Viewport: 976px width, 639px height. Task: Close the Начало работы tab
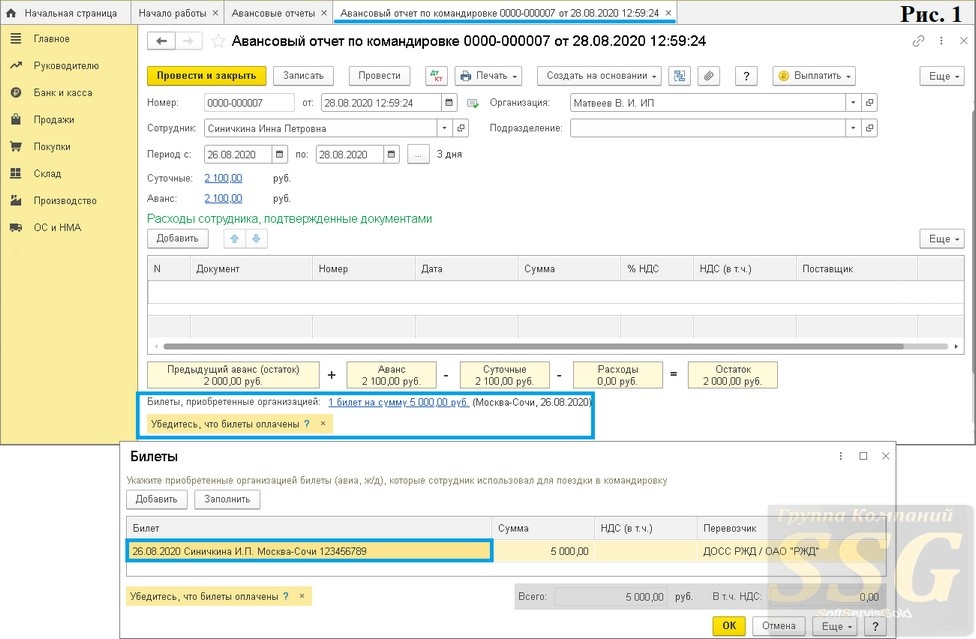[215, 13]
